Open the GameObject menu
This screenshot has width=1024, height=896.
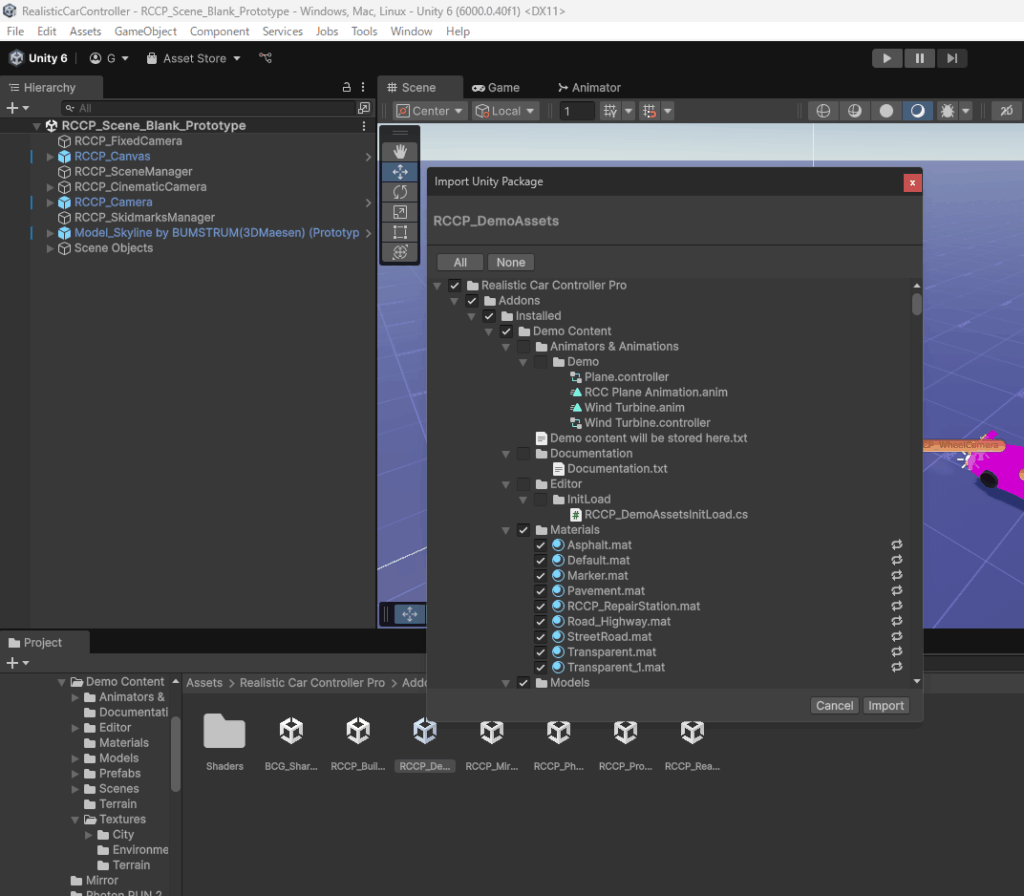(x=146, y=31)
